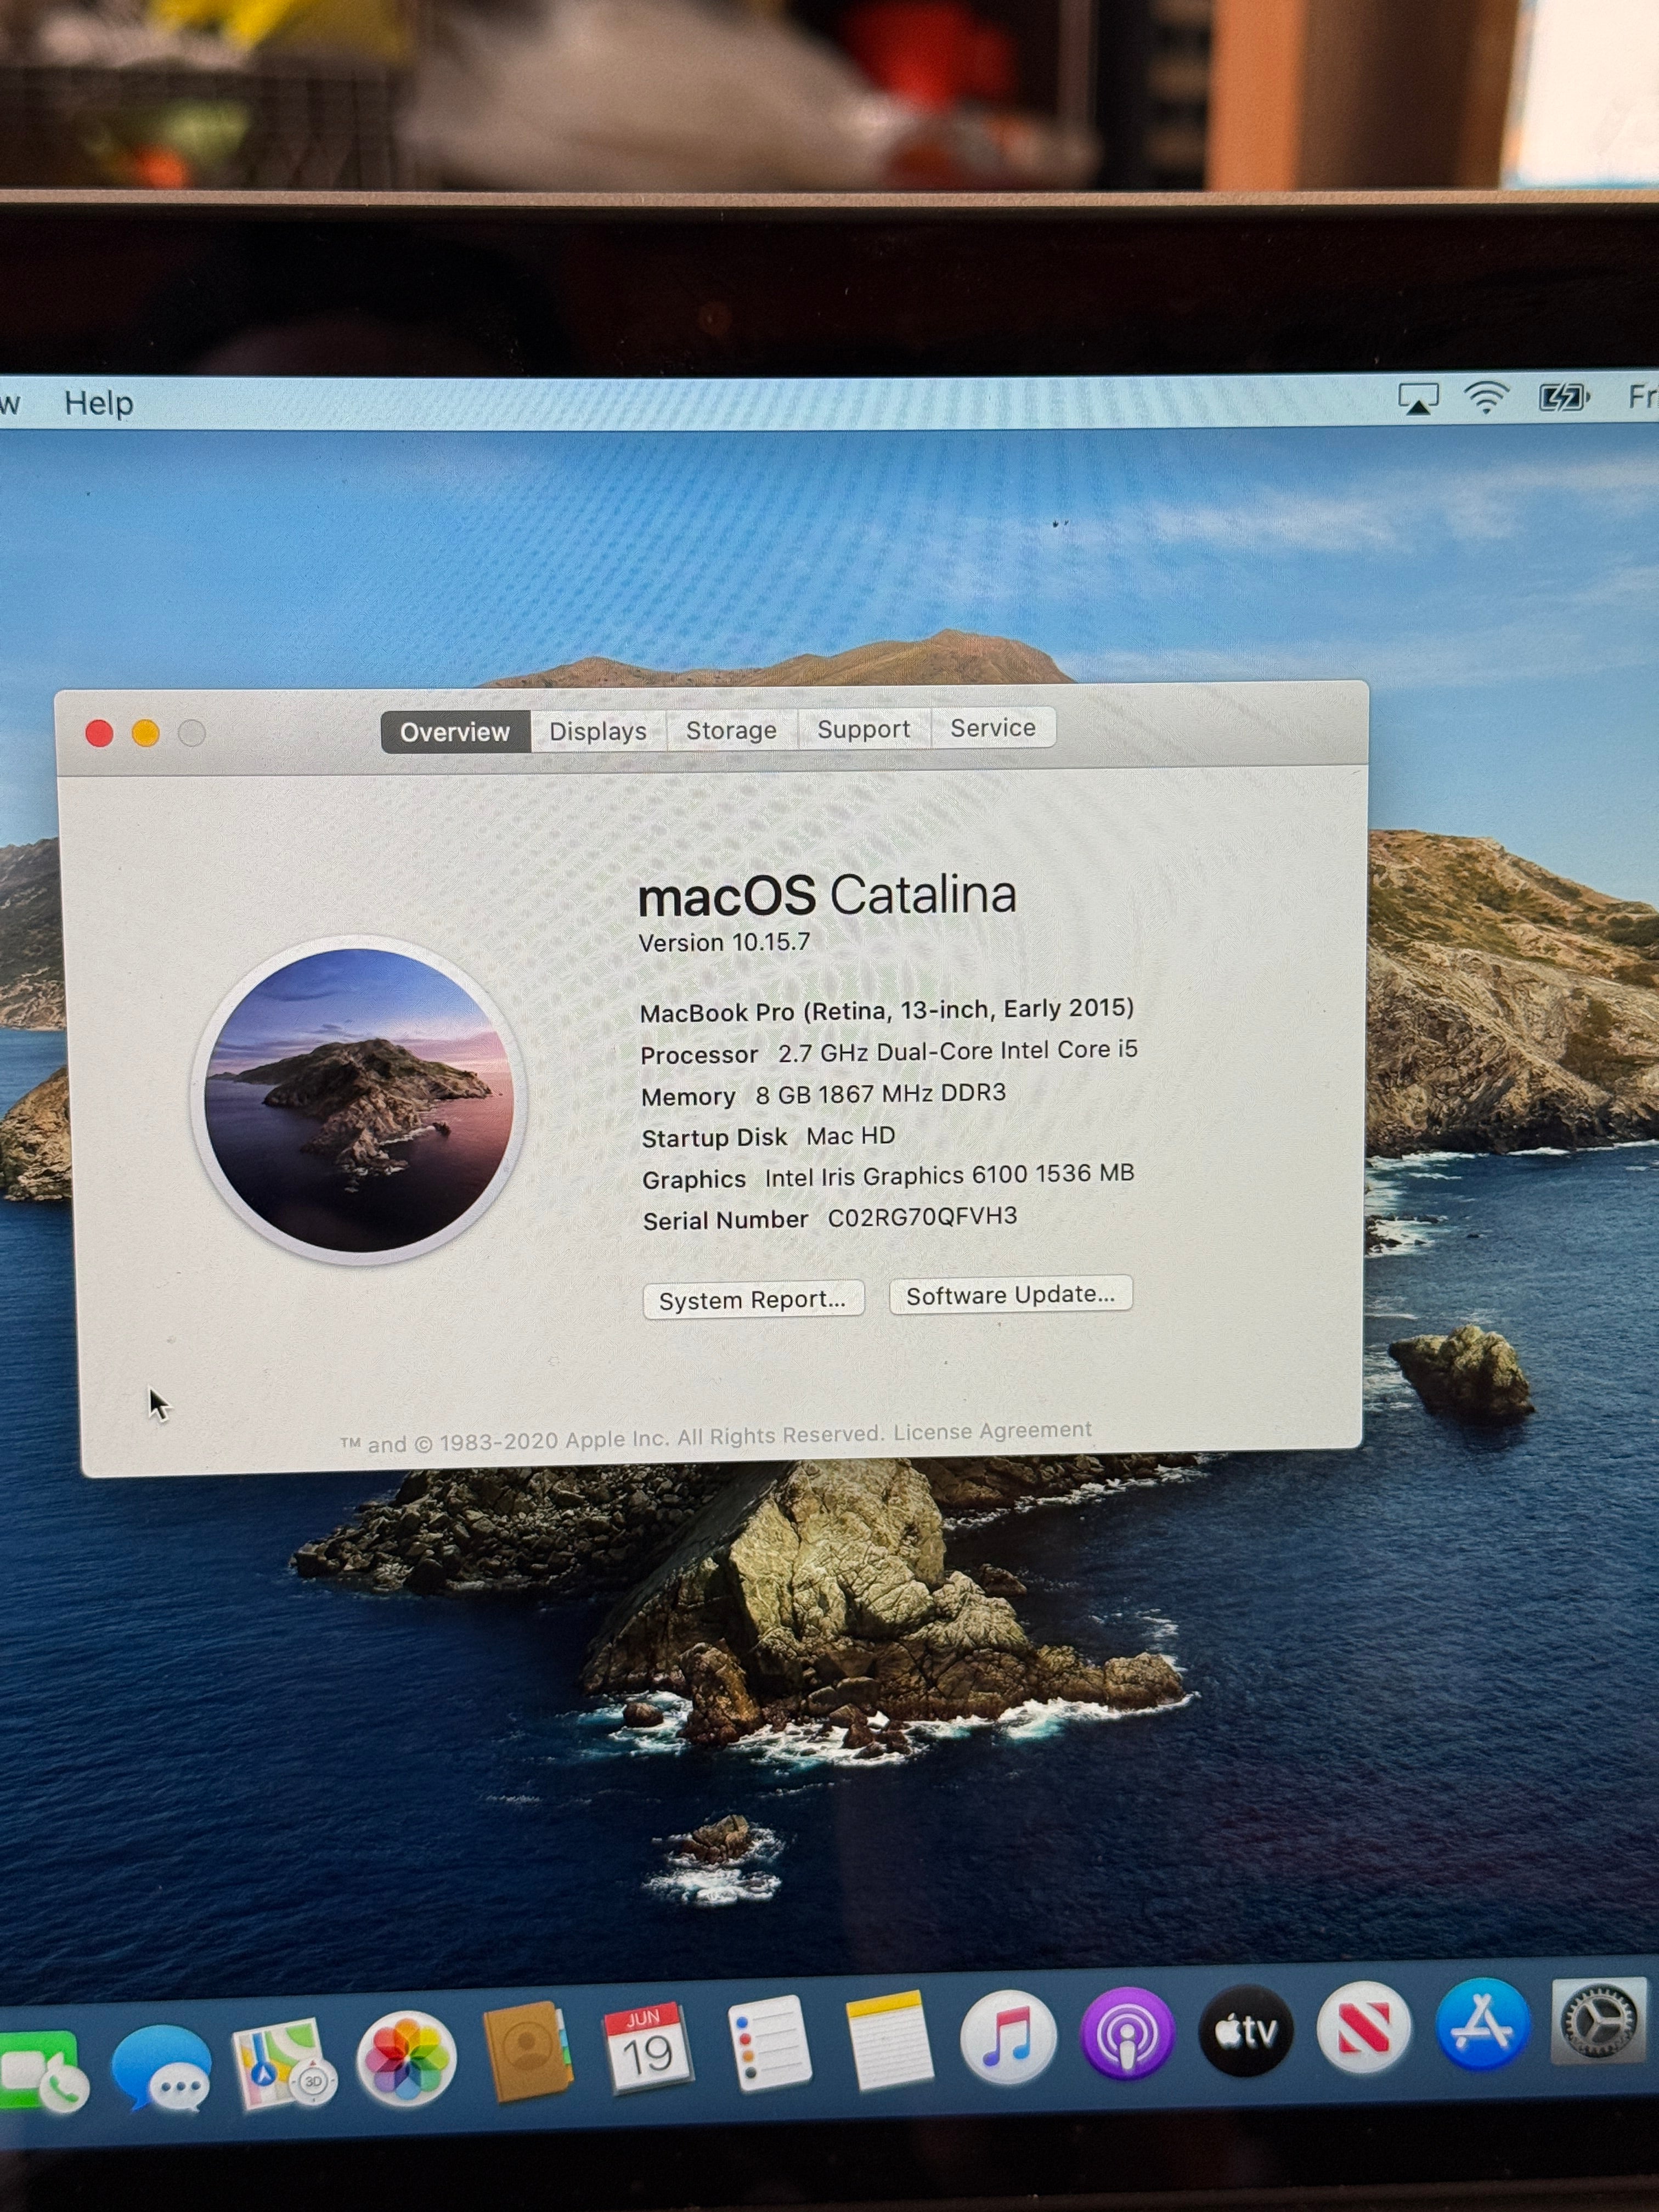Viewport: 1659px width, 2212px height.
Task: Switch to the Displays tab
Action: click(x=598, y=731)
